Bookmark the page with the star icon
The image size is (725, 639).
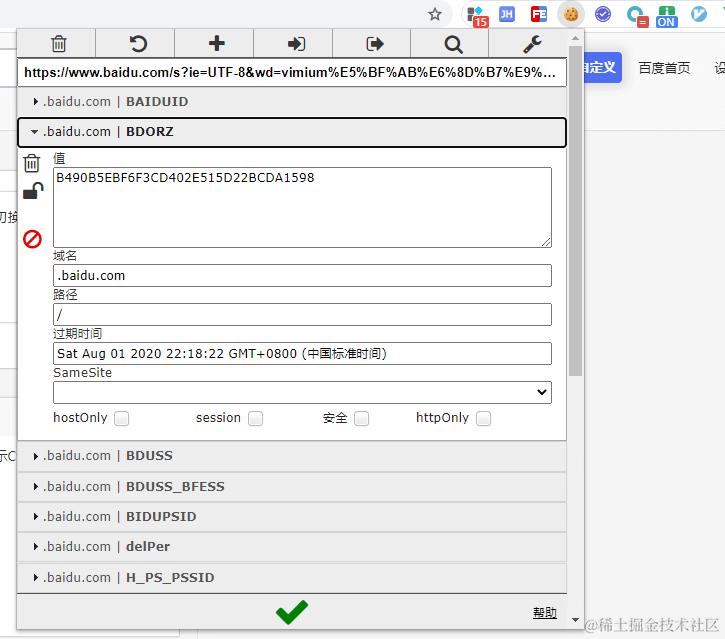(x=435, y=14)
